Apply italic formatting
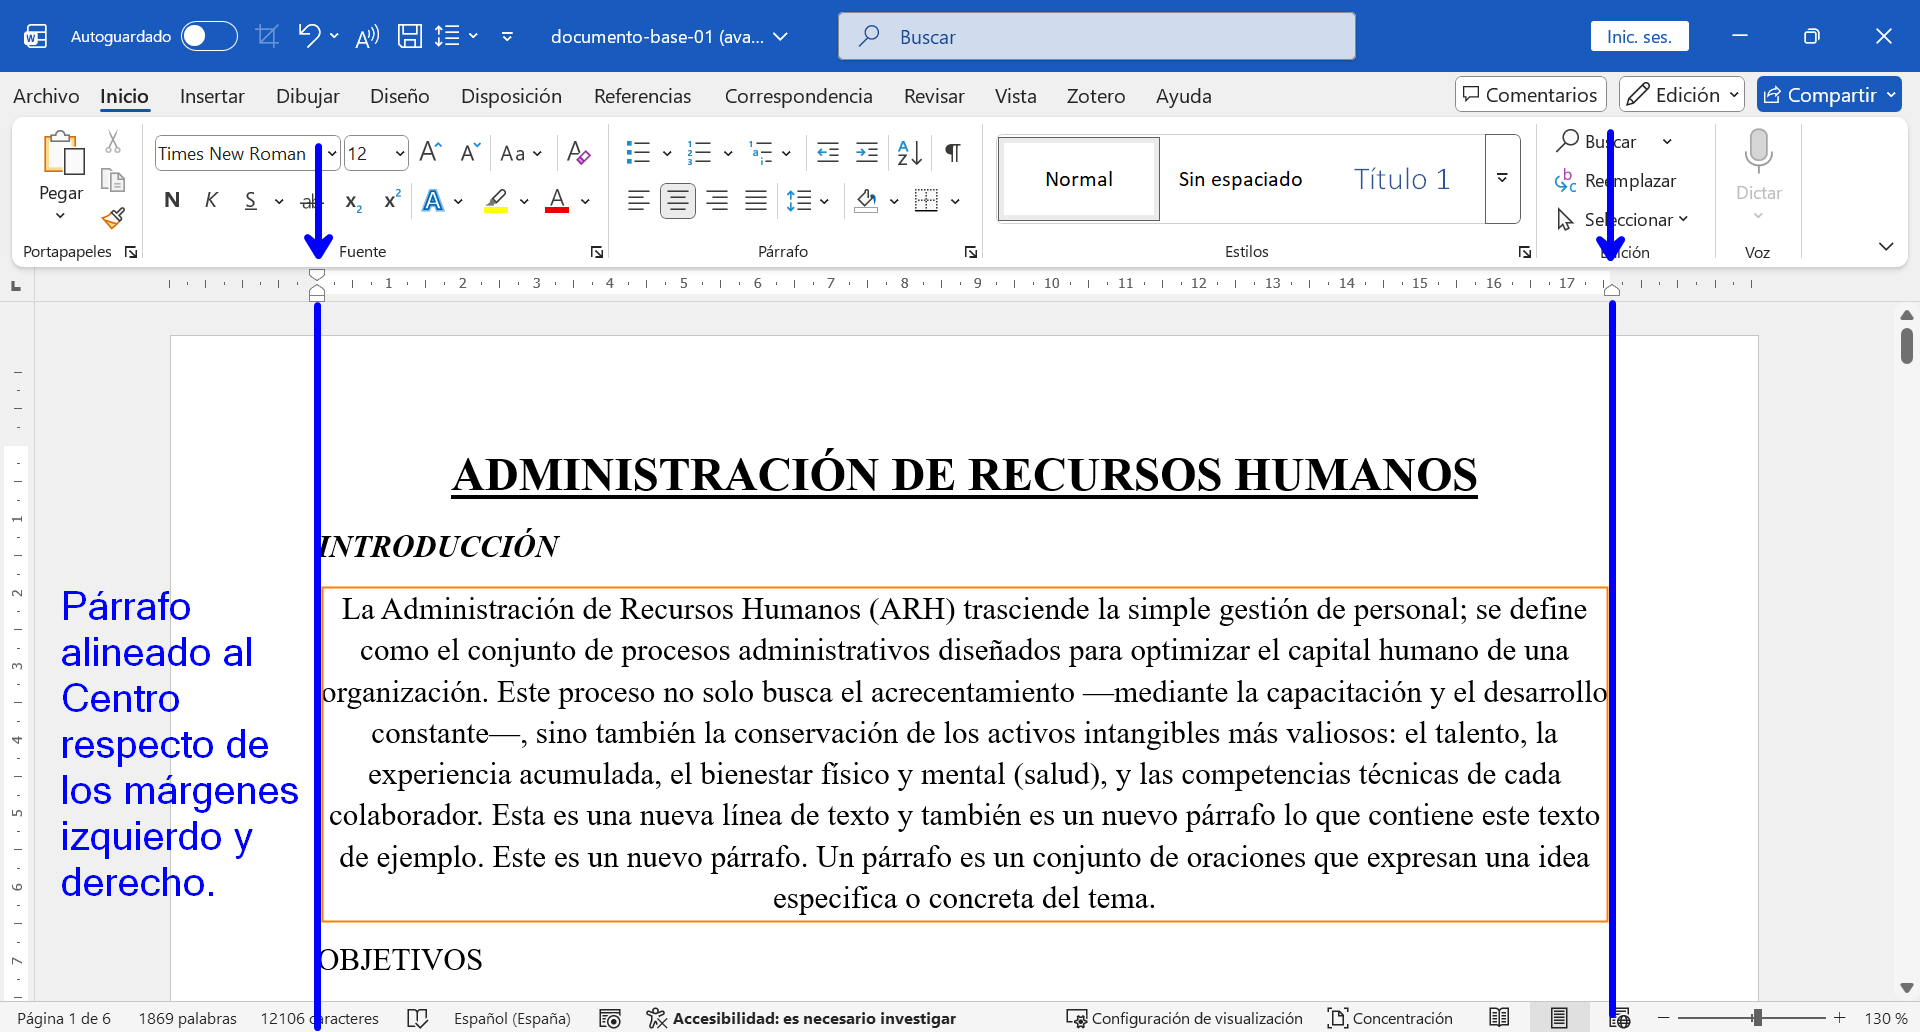The width and height of the screenshot is (1920, 1032). [211, 200]
